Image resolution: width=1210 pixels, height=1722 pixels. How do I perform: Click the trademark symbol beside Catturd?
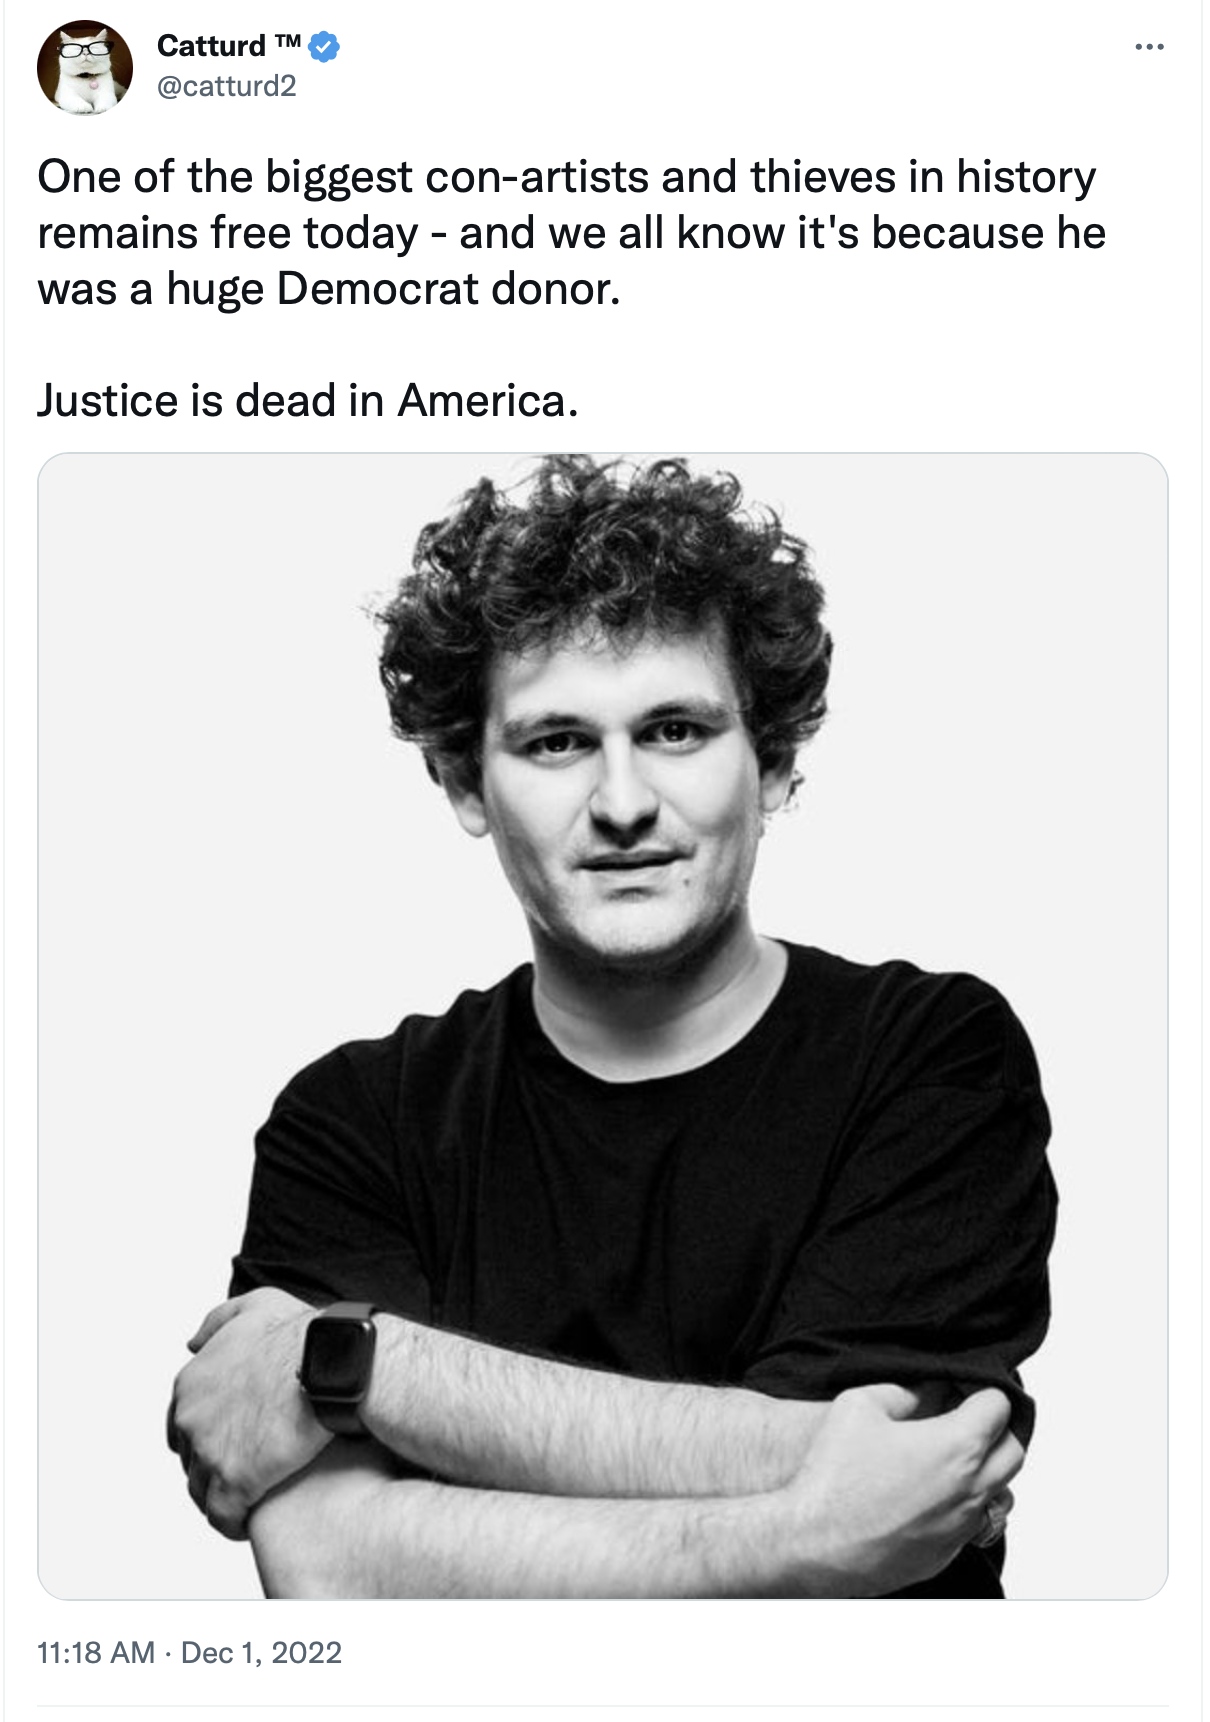(287, 42)
